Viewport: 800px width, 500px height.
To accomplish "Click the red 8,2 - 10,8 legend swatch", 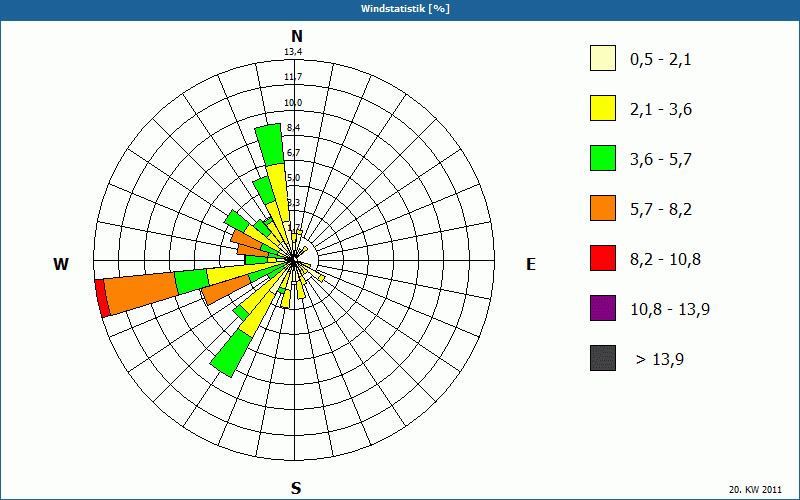I will point(603,258).
